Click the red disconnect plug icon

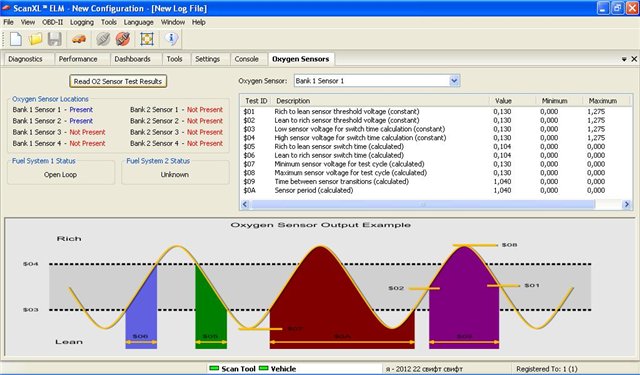122,39
